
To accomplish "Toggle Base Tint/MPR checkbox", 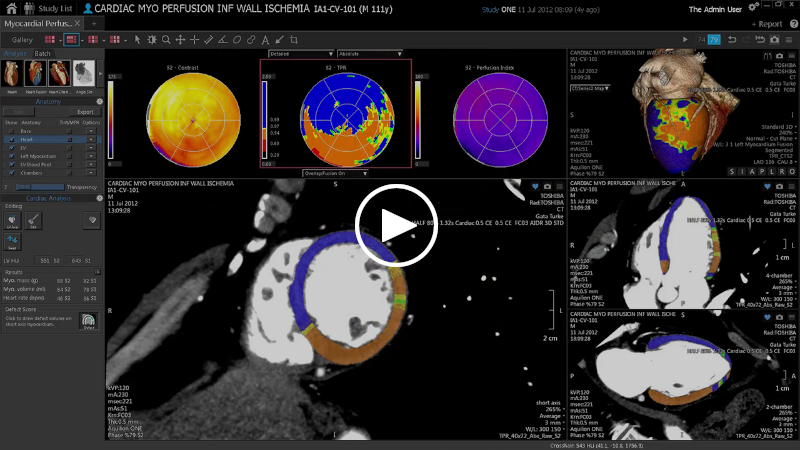I will click(69, 131).
